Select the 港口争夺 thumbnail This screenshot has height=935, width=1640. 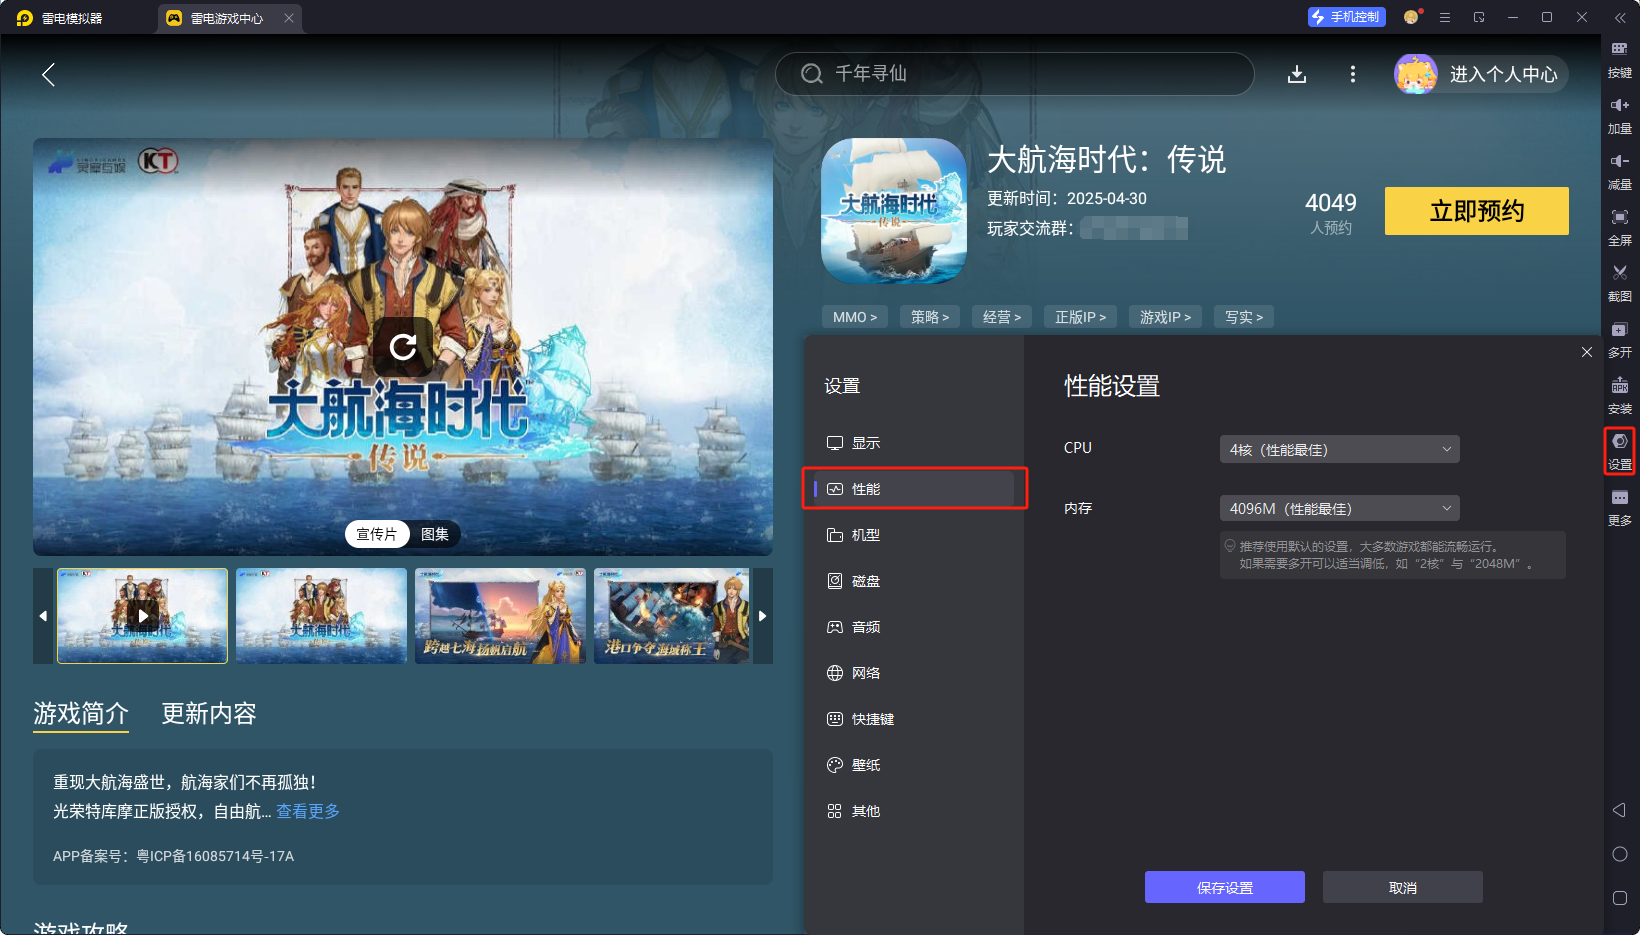coord(671,616)
